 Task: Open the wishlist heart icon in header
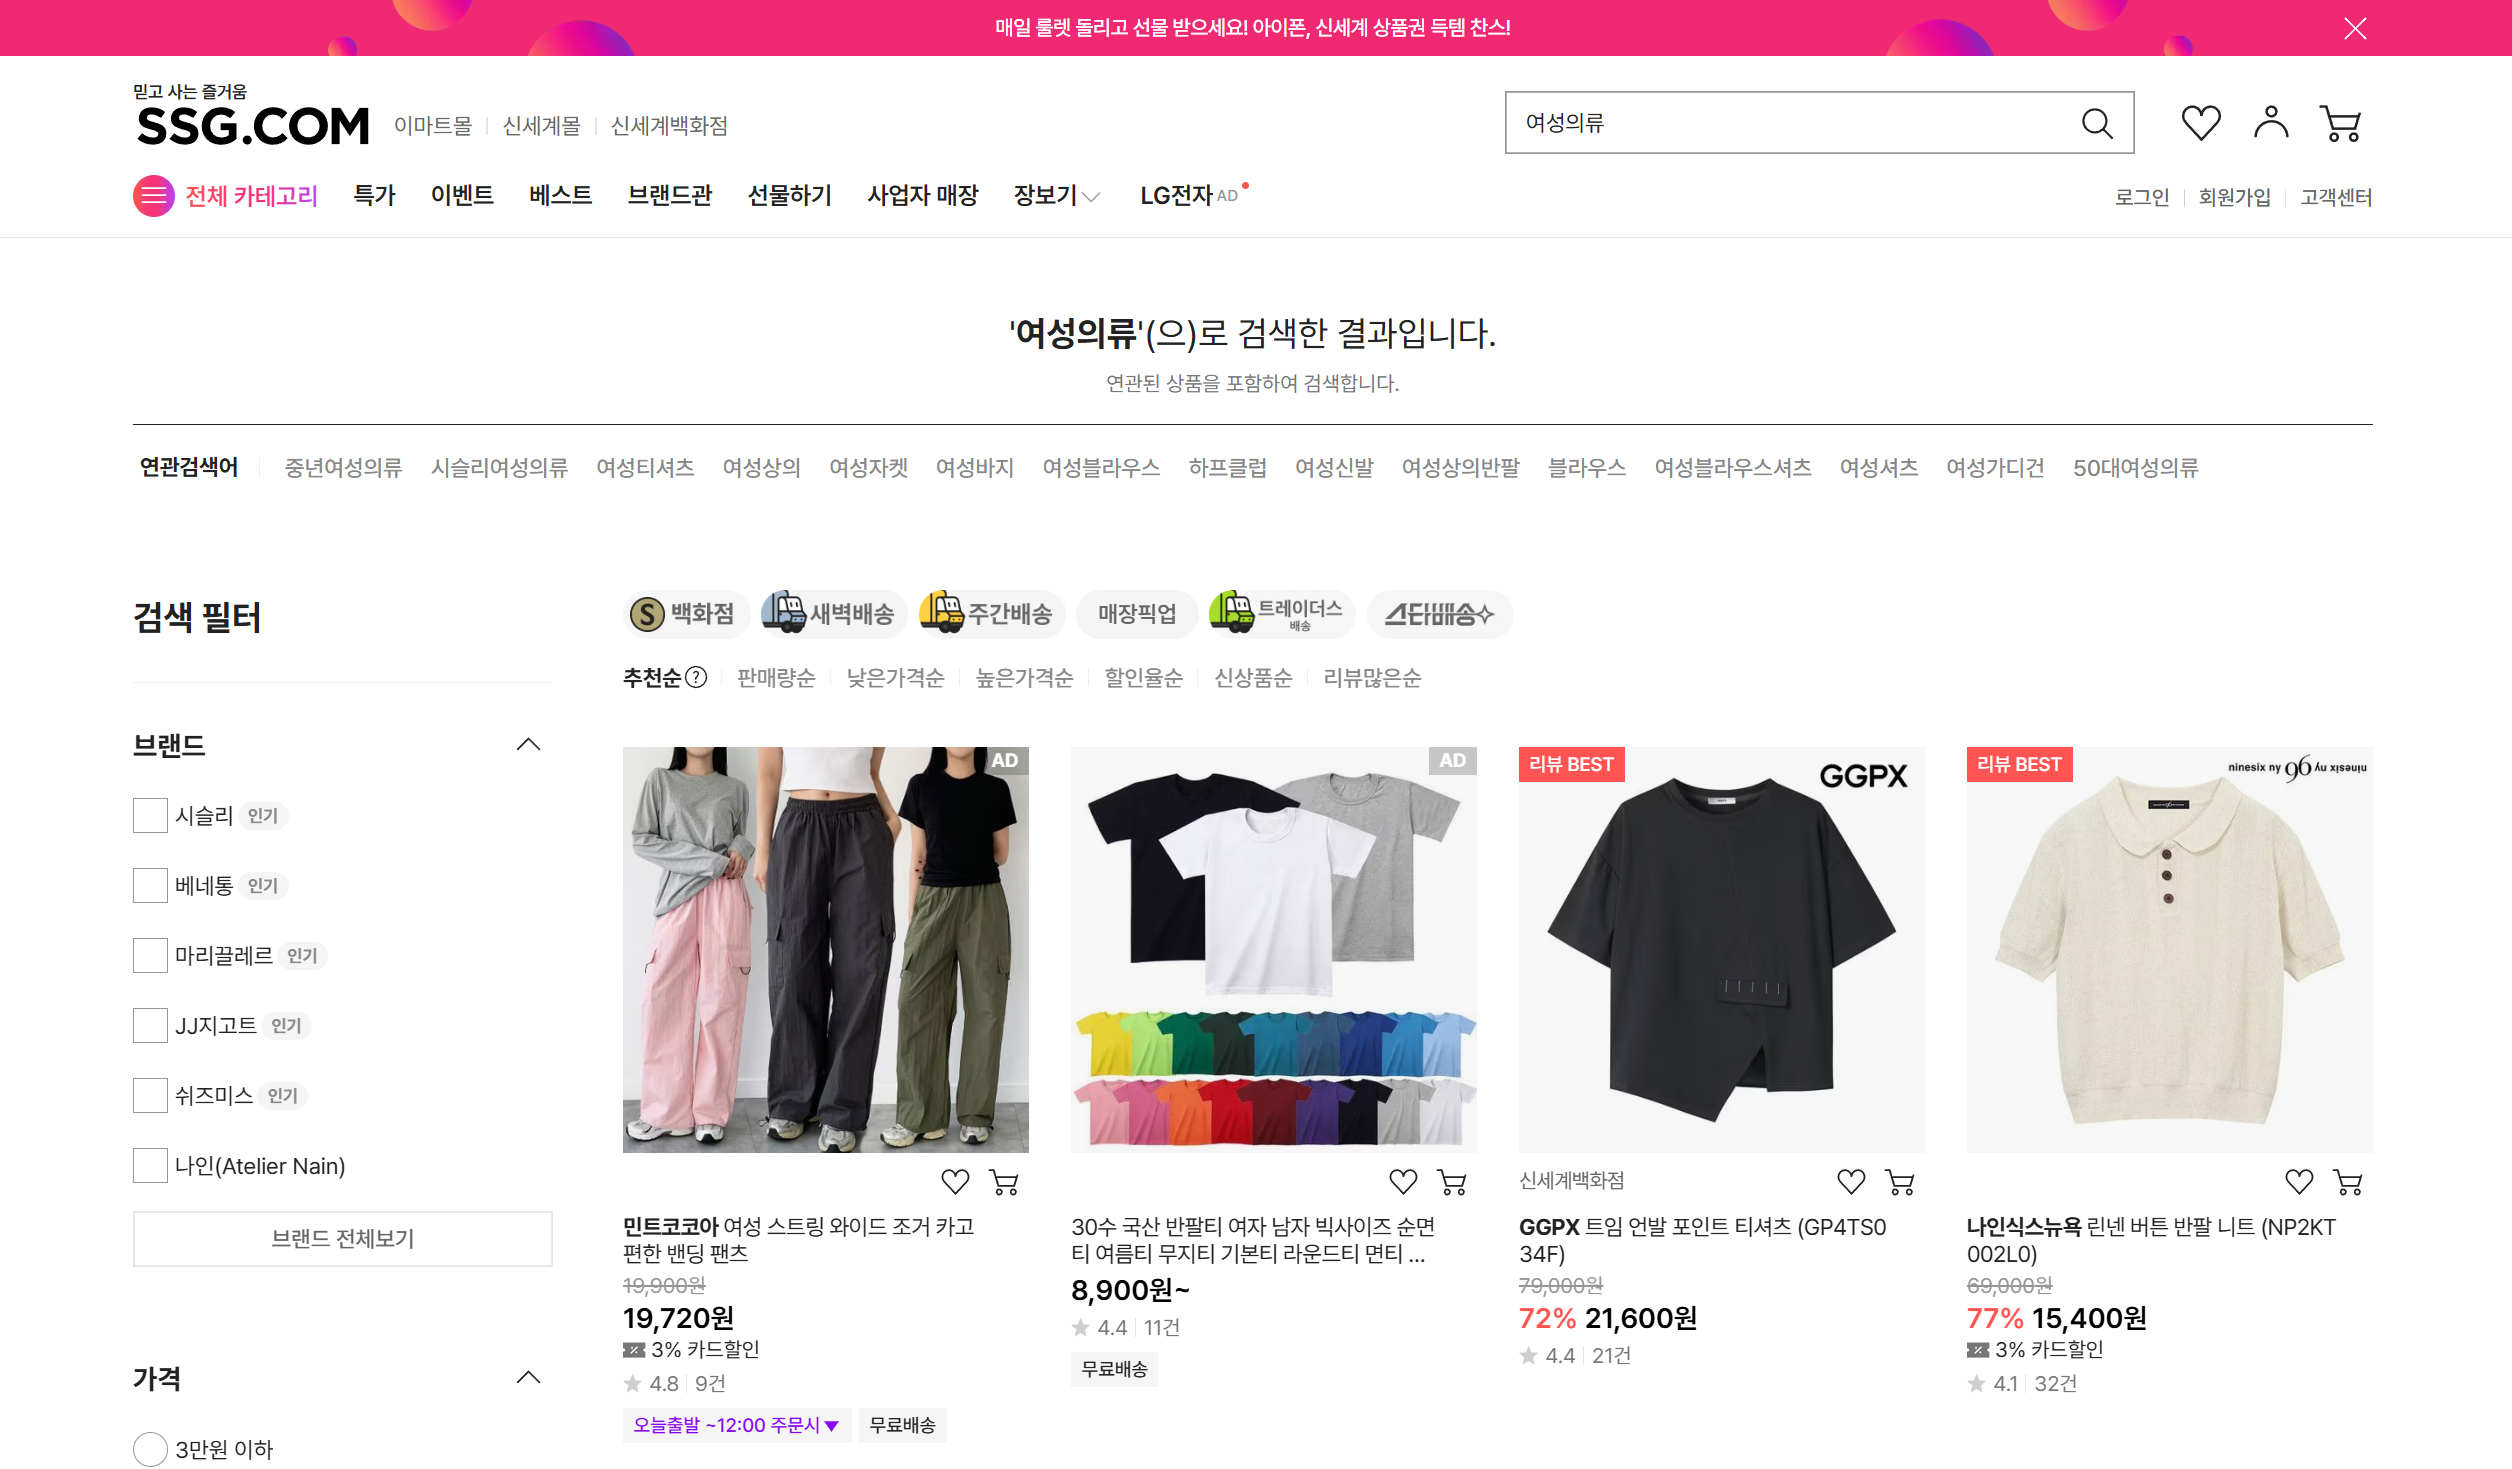[2200, 123]
